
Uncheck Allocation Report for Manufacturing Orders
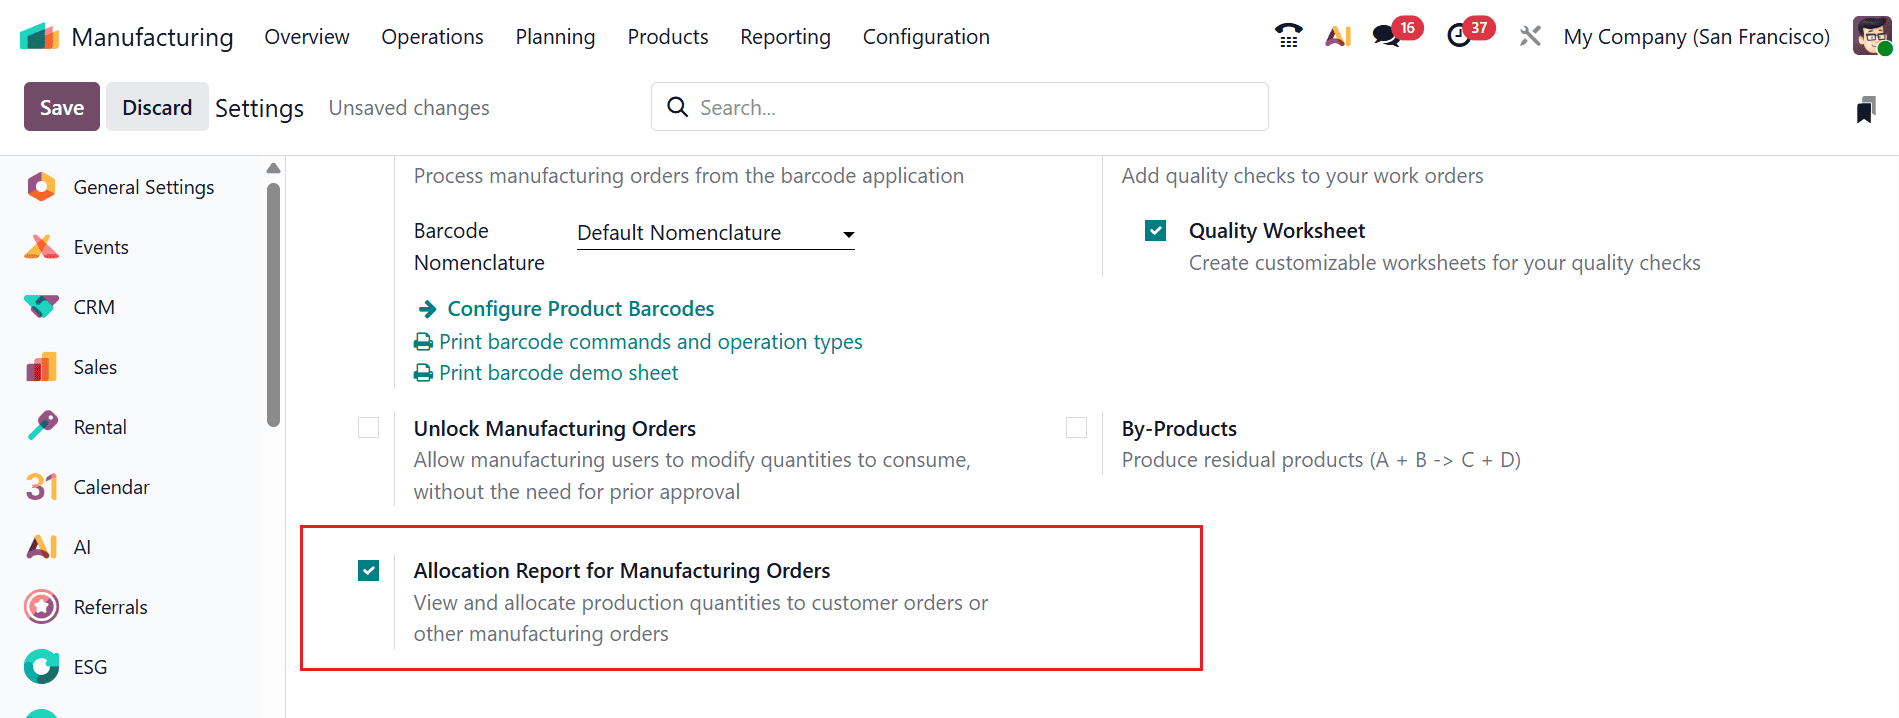point(368,571)
